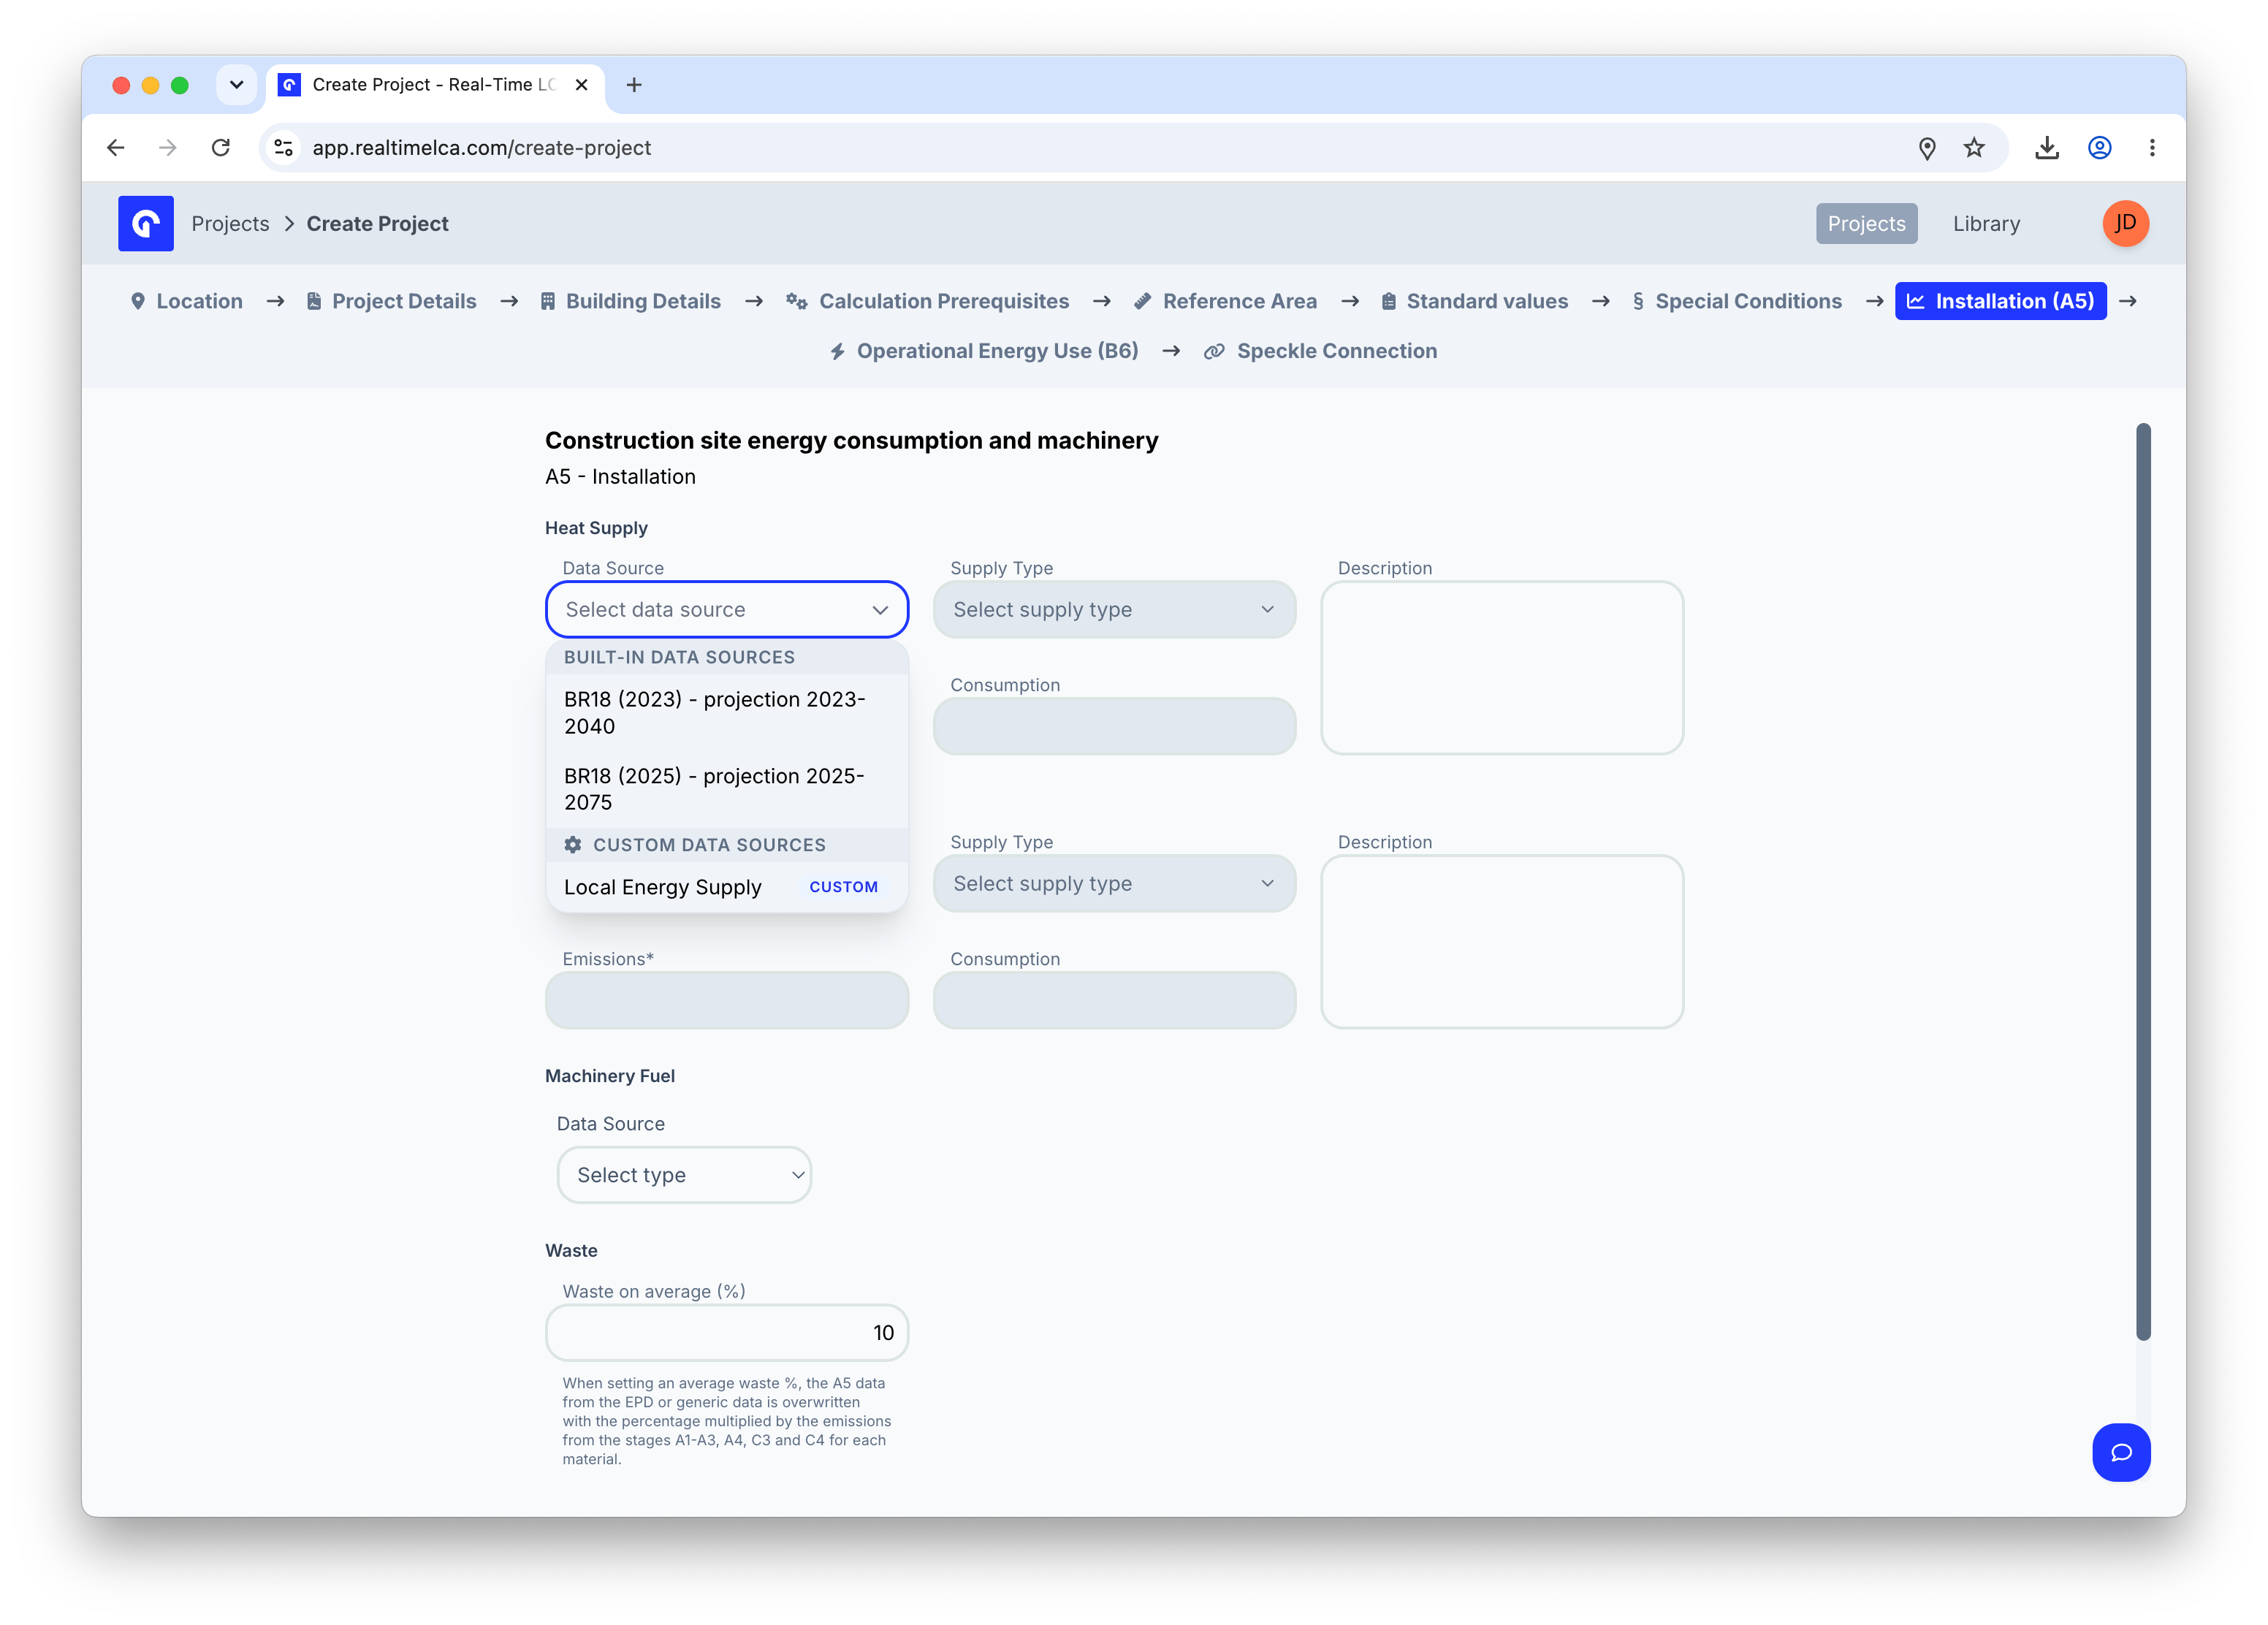Click the browser back arrow
The width and height of the screenshot is (2268, 1625).
click(116, 148)
